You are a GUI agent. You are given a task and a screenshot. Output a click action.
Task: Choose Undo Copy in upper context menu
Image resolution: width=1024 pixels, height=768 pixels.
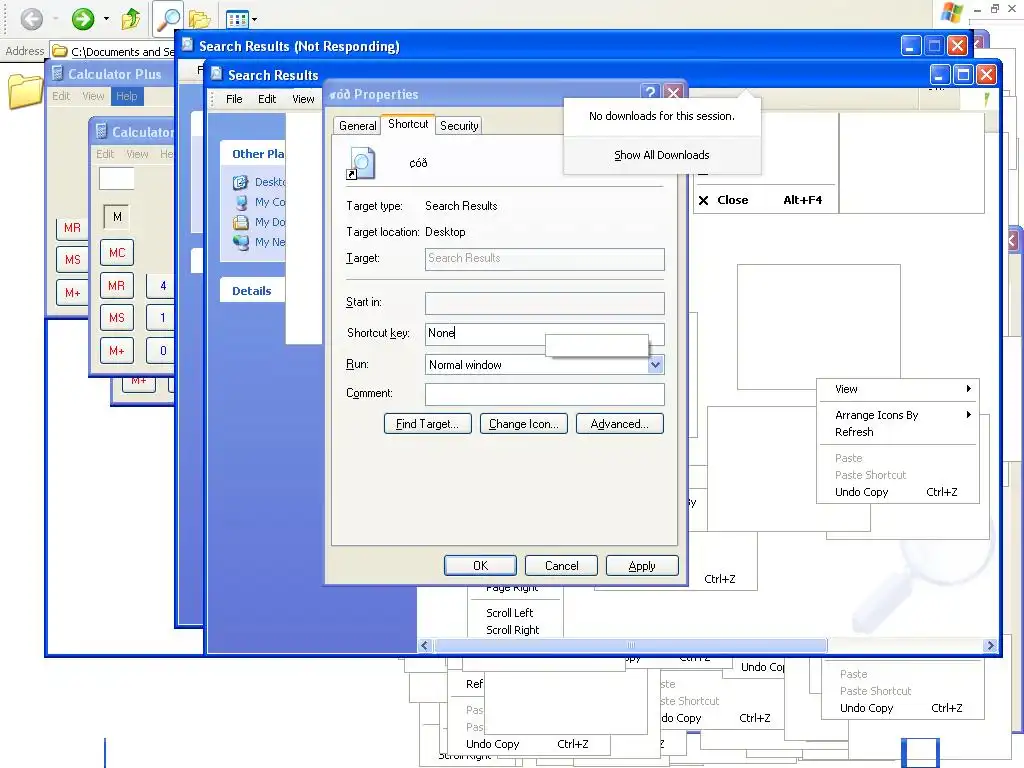click(898, 492)
